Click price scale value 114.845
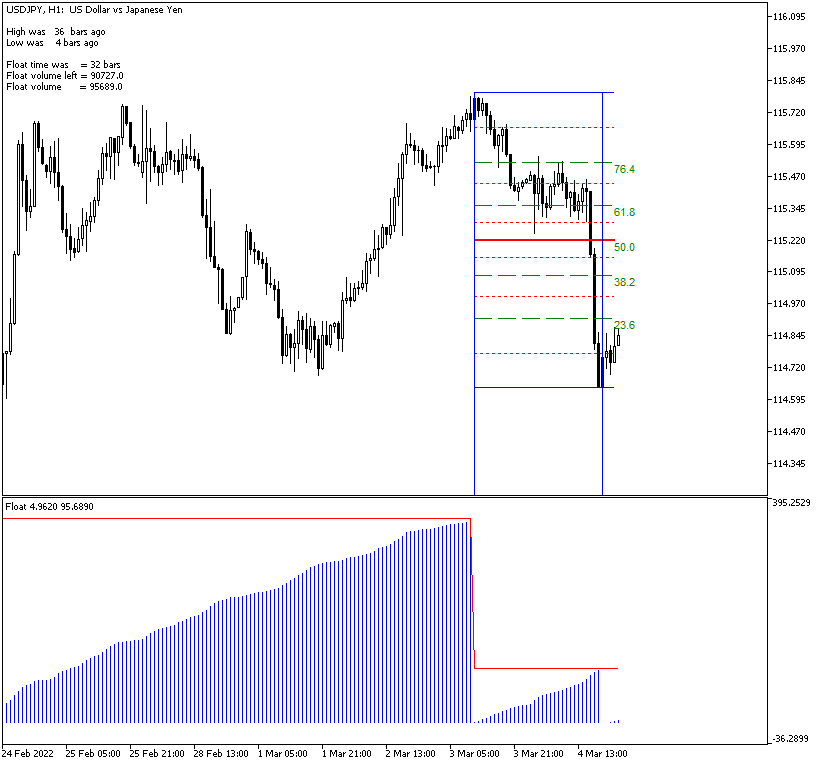 (x=789, y=336)
